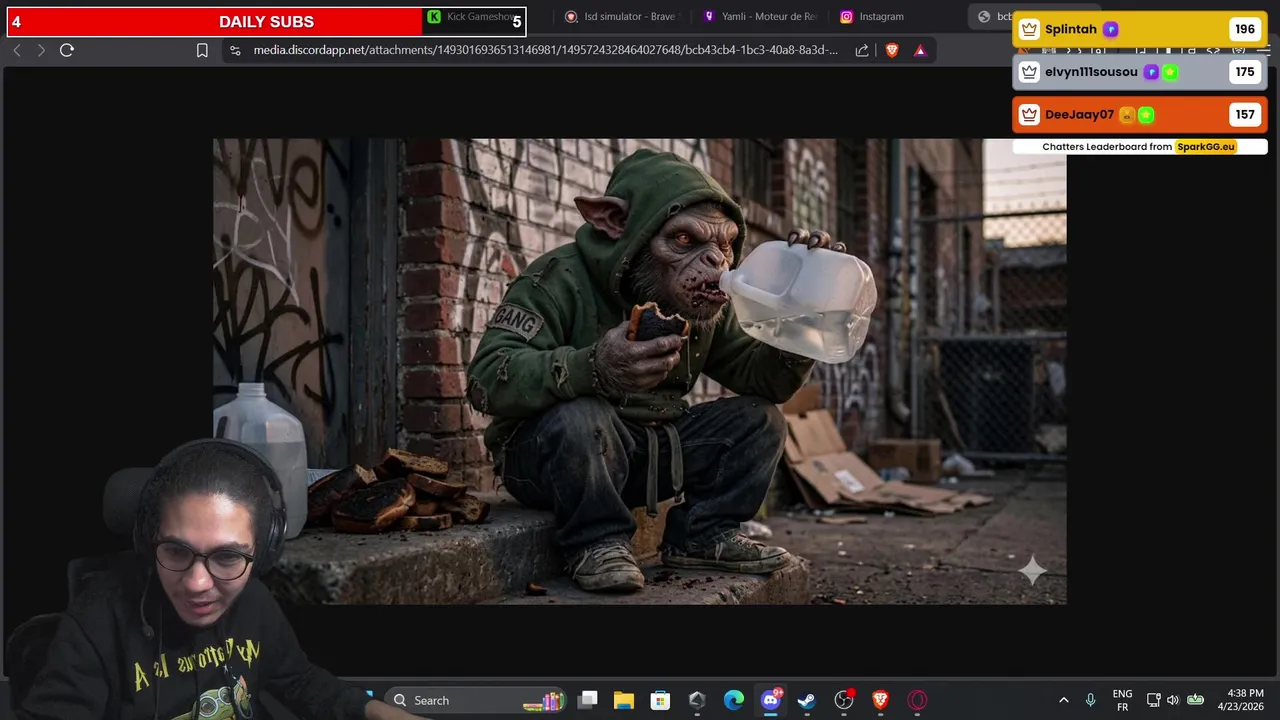Open the 4:38 PM clock calendar

pos(1242,700)
